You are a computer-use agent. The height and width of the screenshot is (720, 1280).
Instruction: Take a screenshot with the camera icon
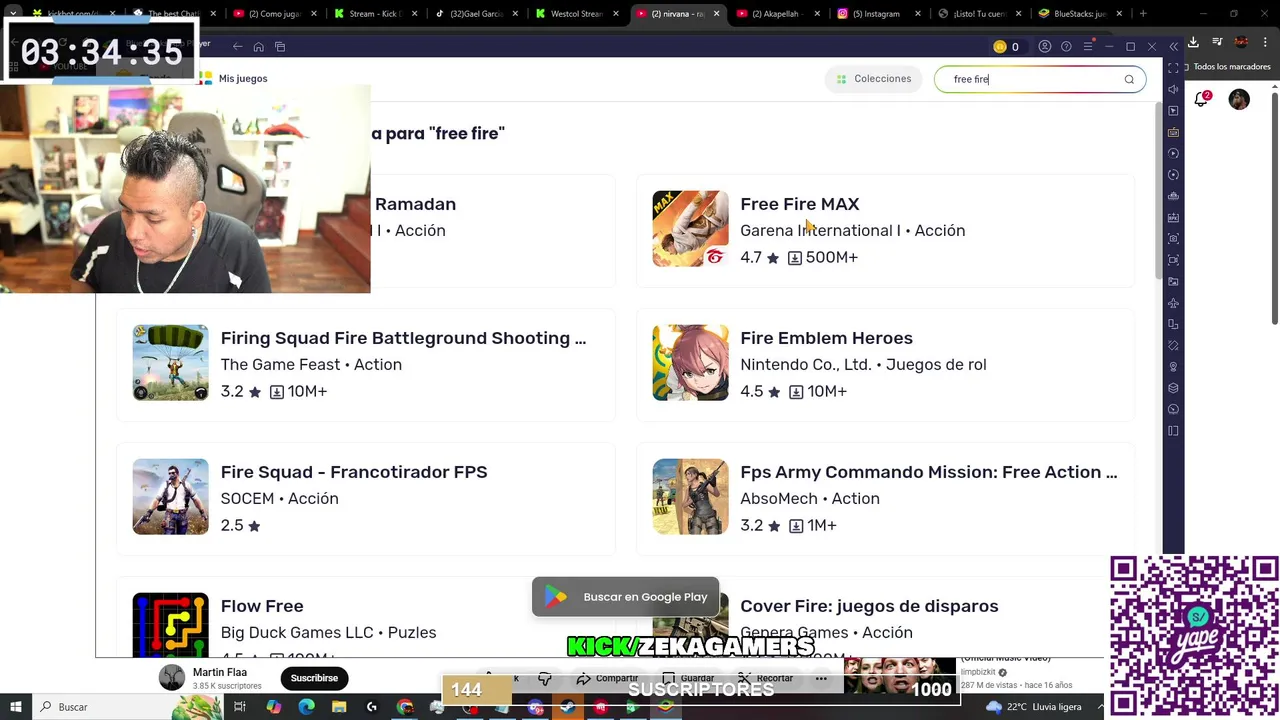1174,239
